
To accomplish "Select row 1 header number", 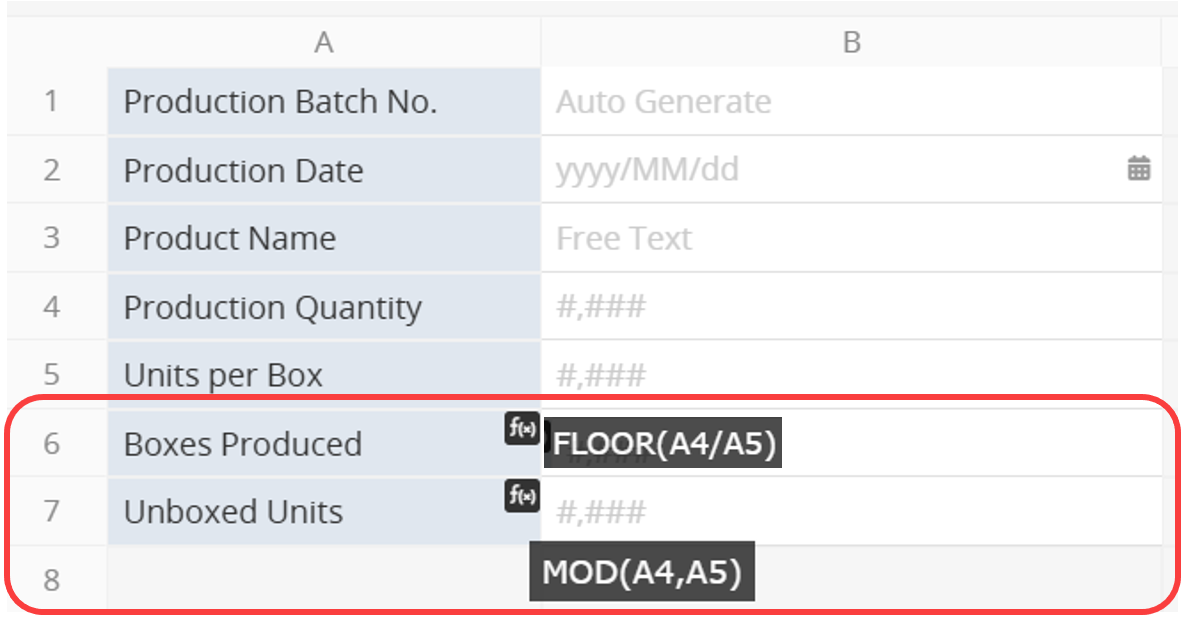I will 51,101.
